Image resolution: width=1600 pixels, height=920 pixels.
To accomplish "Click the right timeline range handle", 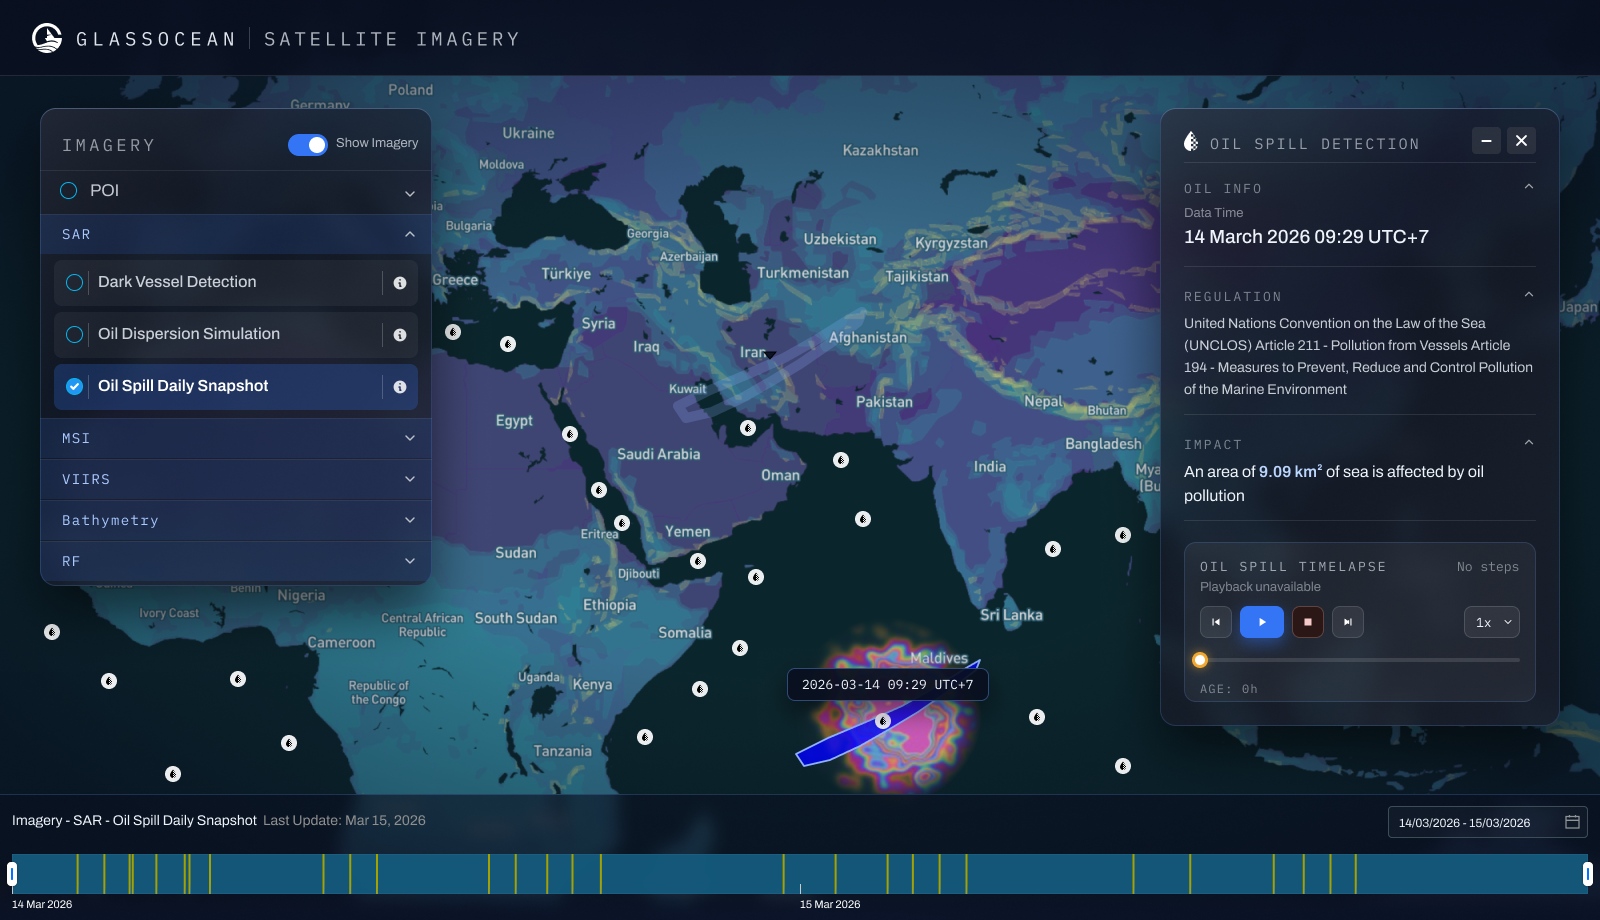I will tap(1587, 874).
